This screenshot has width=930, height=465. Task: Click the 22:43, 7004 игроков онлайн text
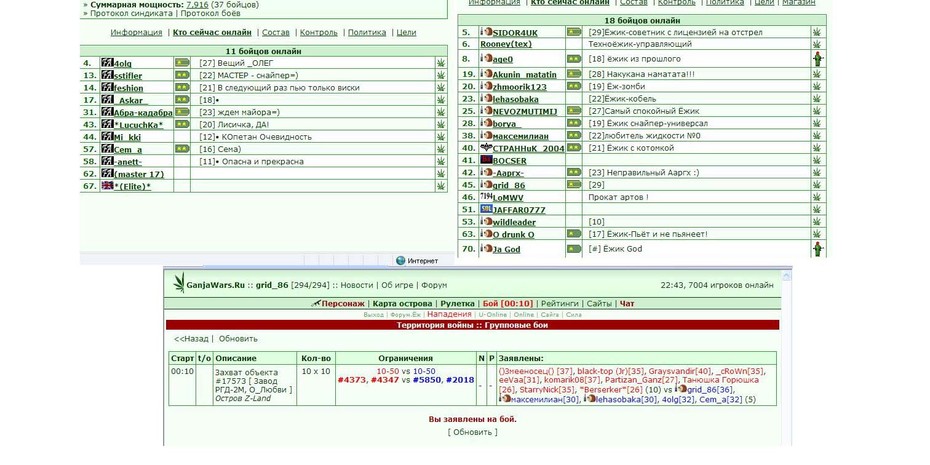point(716,285)
